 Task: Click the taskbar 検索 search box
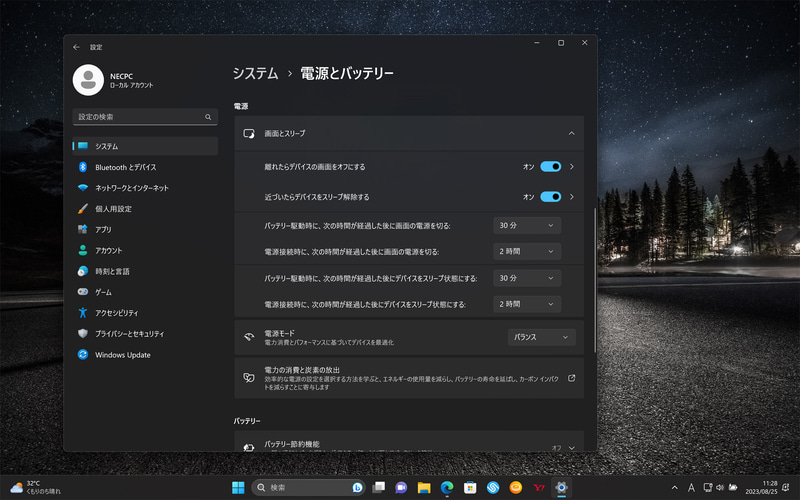308,488
